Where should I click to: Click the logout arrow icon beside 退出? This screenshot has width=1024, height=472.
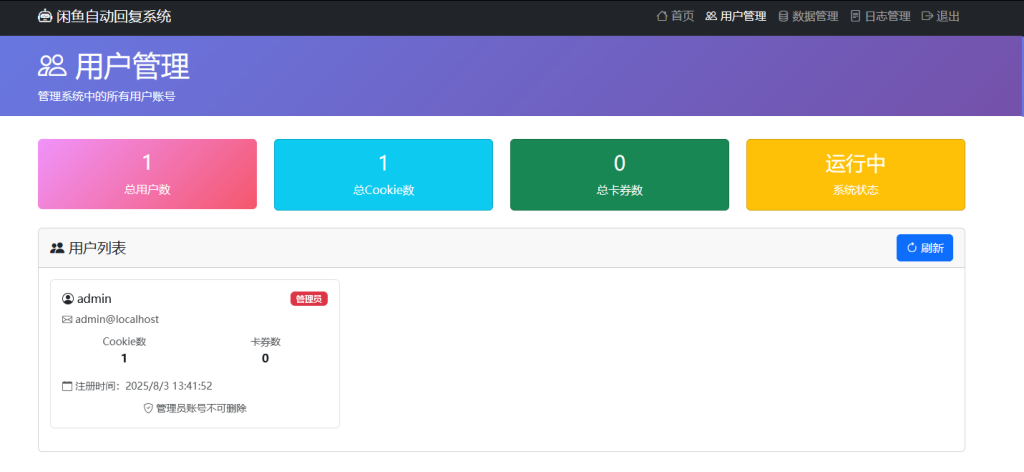[927, 16]
